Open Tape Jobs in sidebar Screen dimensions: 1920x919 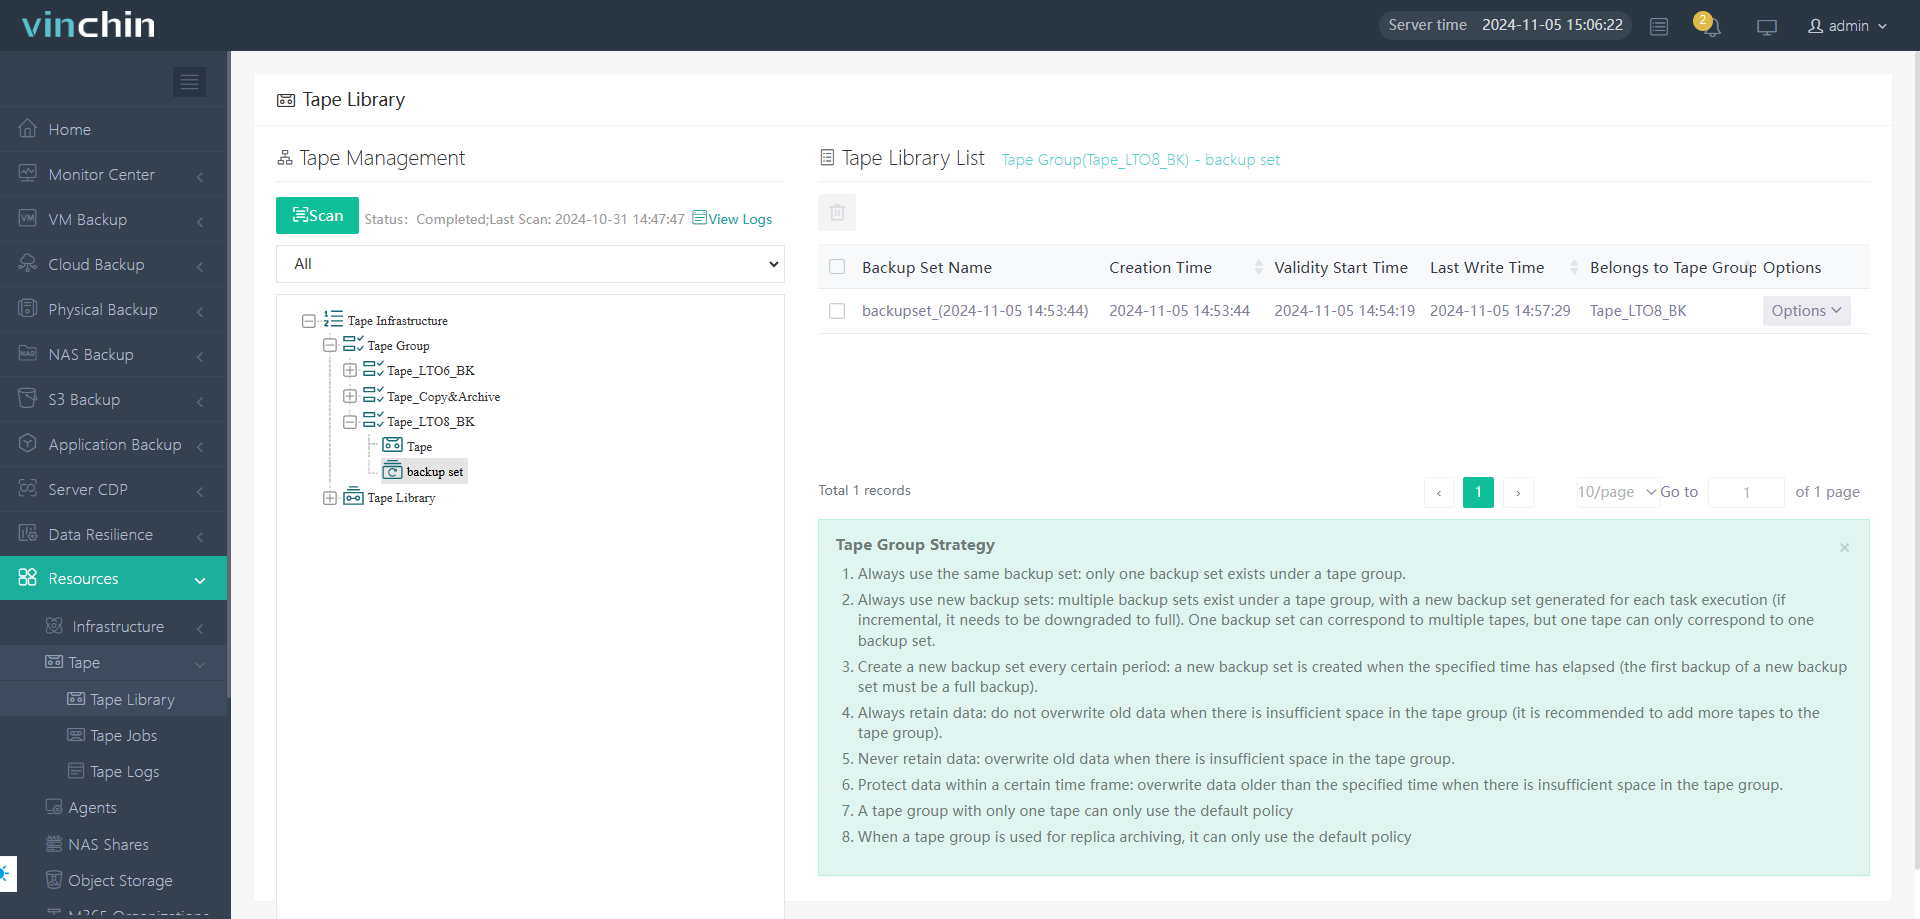pyautogui.click(x=123, y=736)
